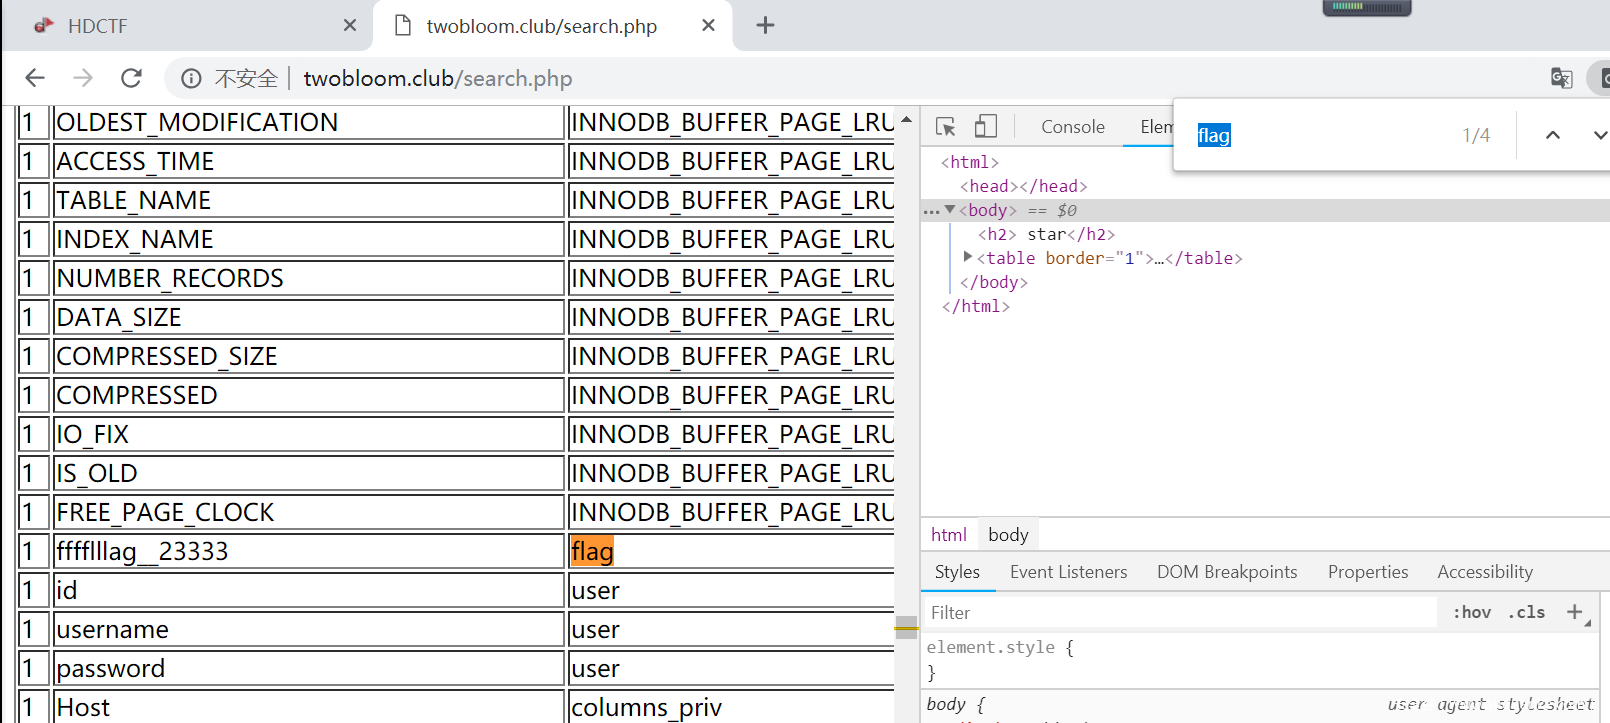The width and height of the screenshot is (1610, 723).
Task: Open a new browser tab
Action: (x=765, y=25)
